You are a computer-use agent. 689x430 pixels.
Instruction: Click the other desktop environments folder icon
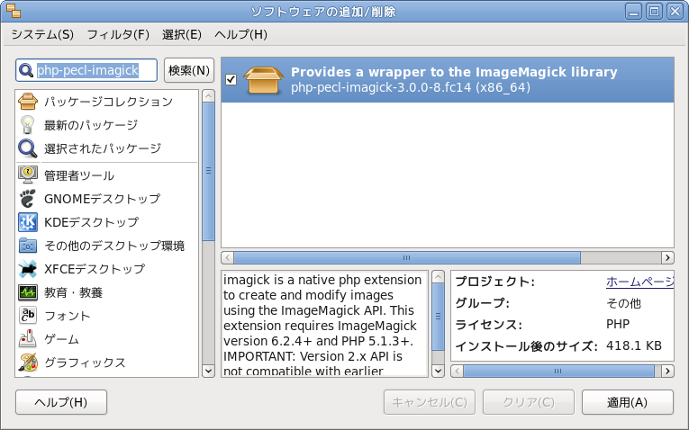28,246
